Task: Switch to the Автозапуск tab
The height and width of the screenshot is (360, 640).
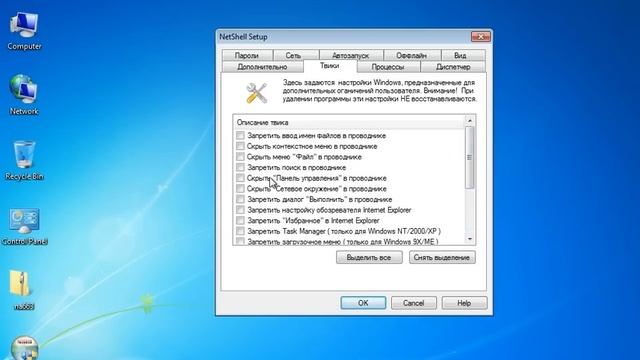Action: pos(351,55)
